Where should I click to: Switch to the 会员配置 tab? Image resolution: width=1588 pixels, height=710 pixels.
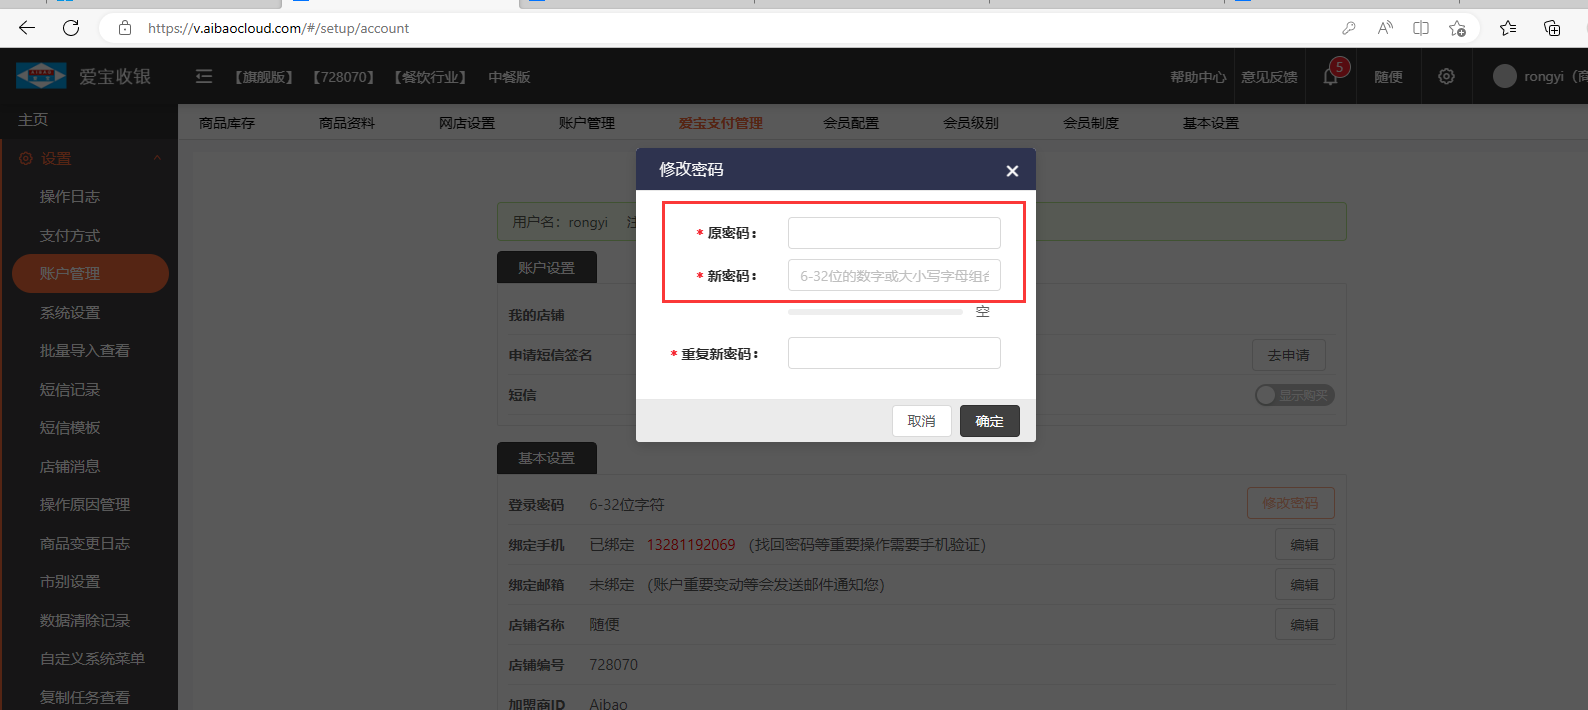point(850,123)
